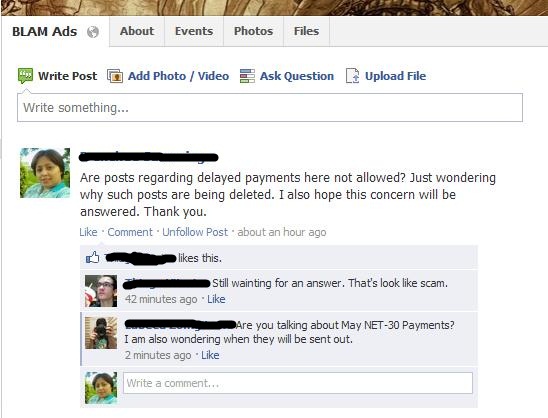Viewport: 548px width, 418px height.
Task: Open the About tab
Action: pos(137,31)
